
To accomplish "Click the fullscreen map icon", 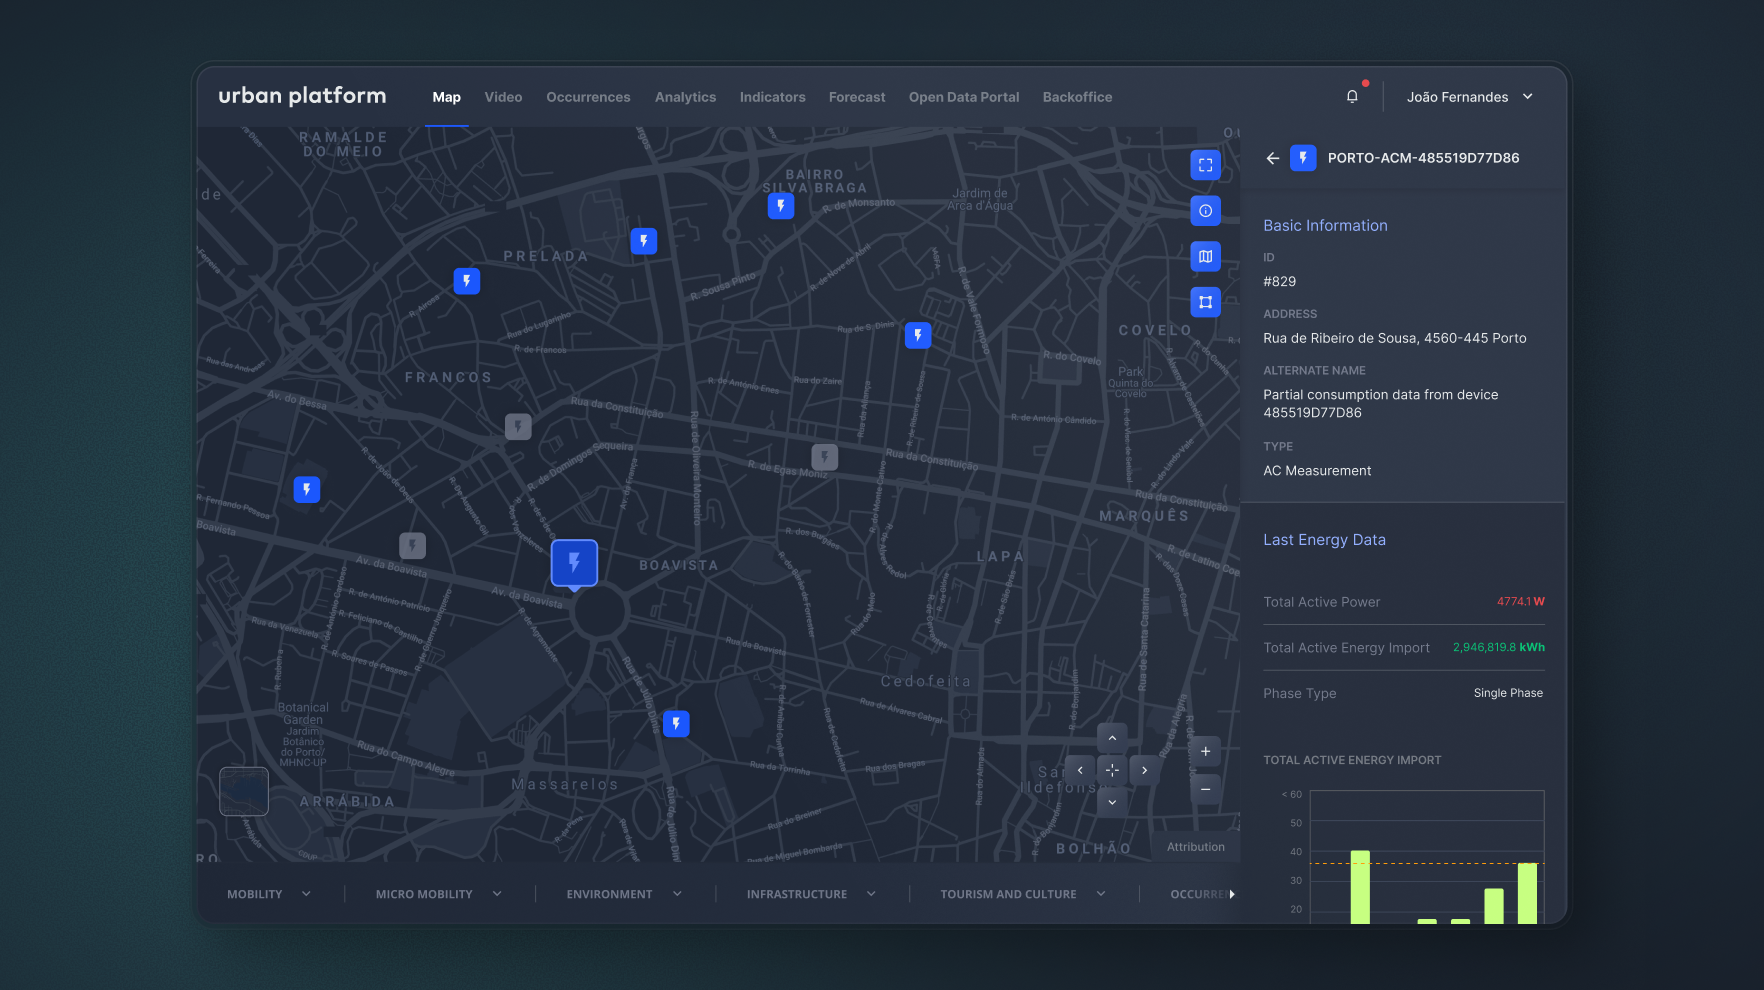I will tap(1205, 165).
